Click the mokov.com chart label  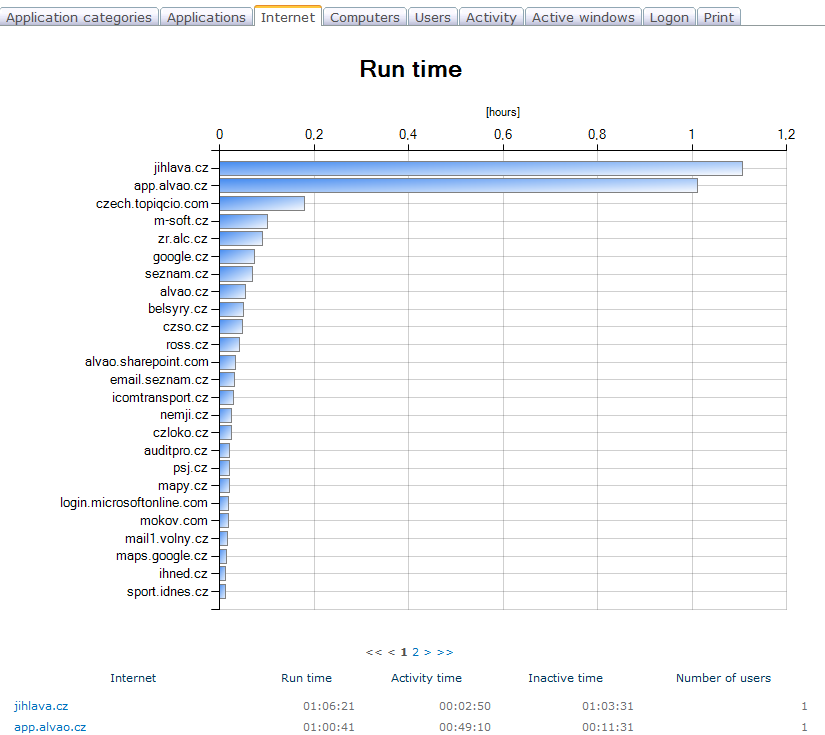point(174,521)
